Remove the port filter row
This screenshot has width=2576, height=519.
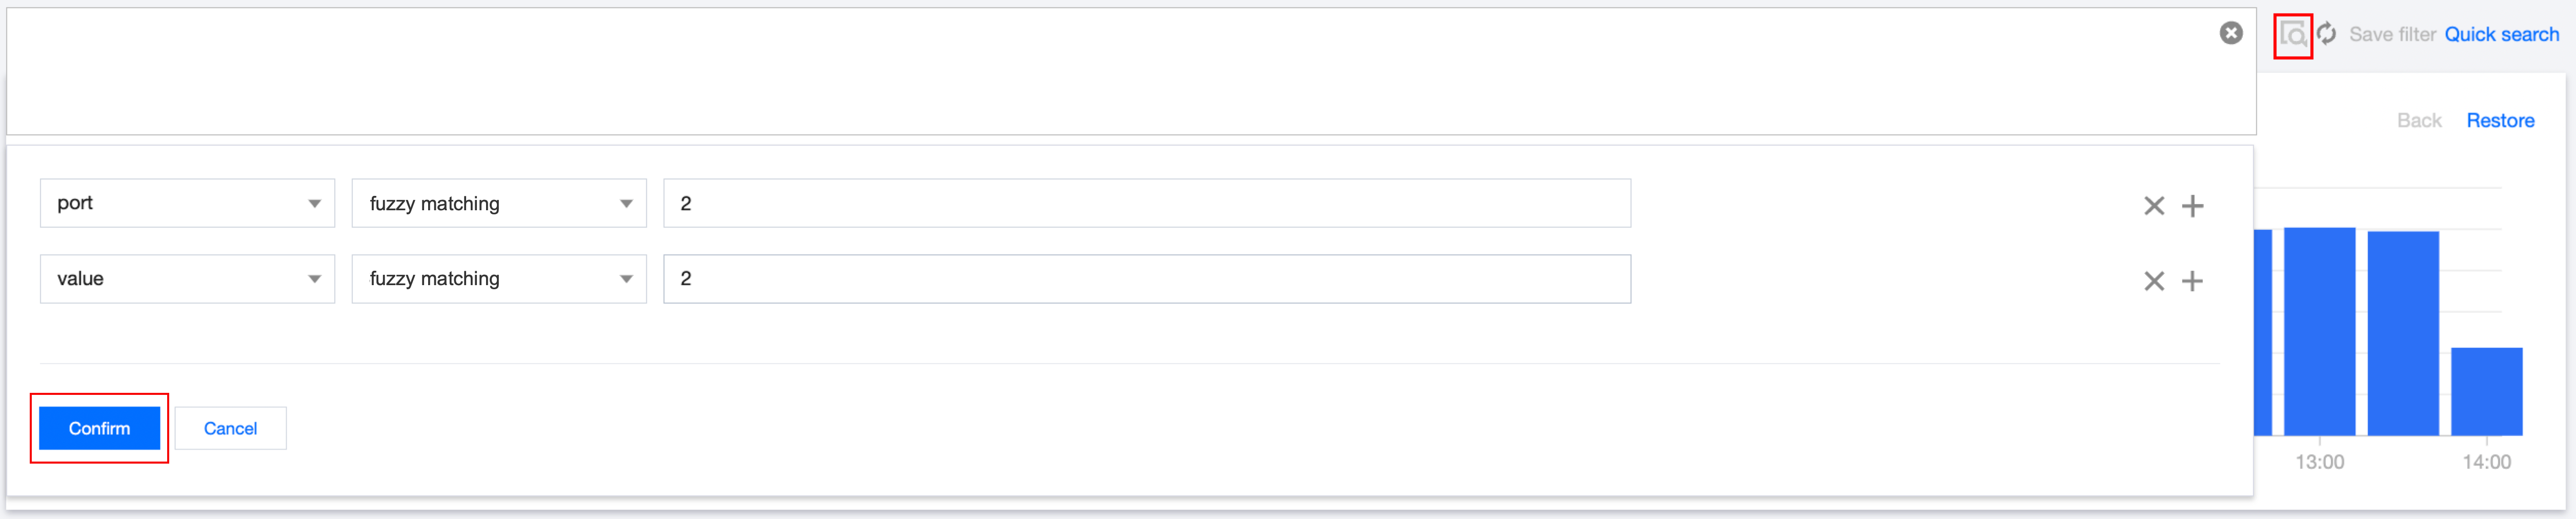(2154, 206)
